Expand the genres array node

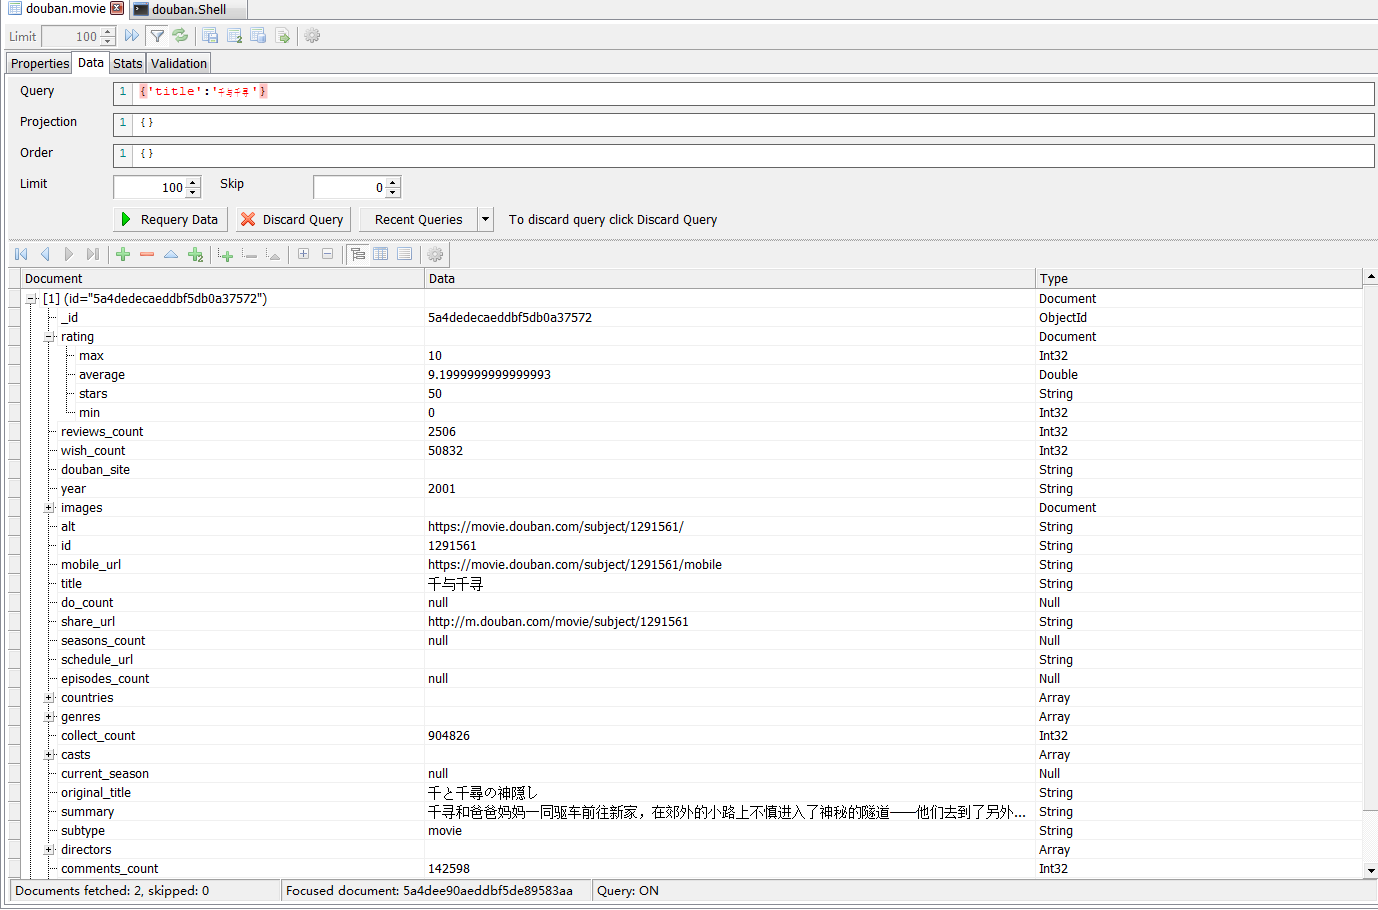pyautogui.click(x=48, y=716)
